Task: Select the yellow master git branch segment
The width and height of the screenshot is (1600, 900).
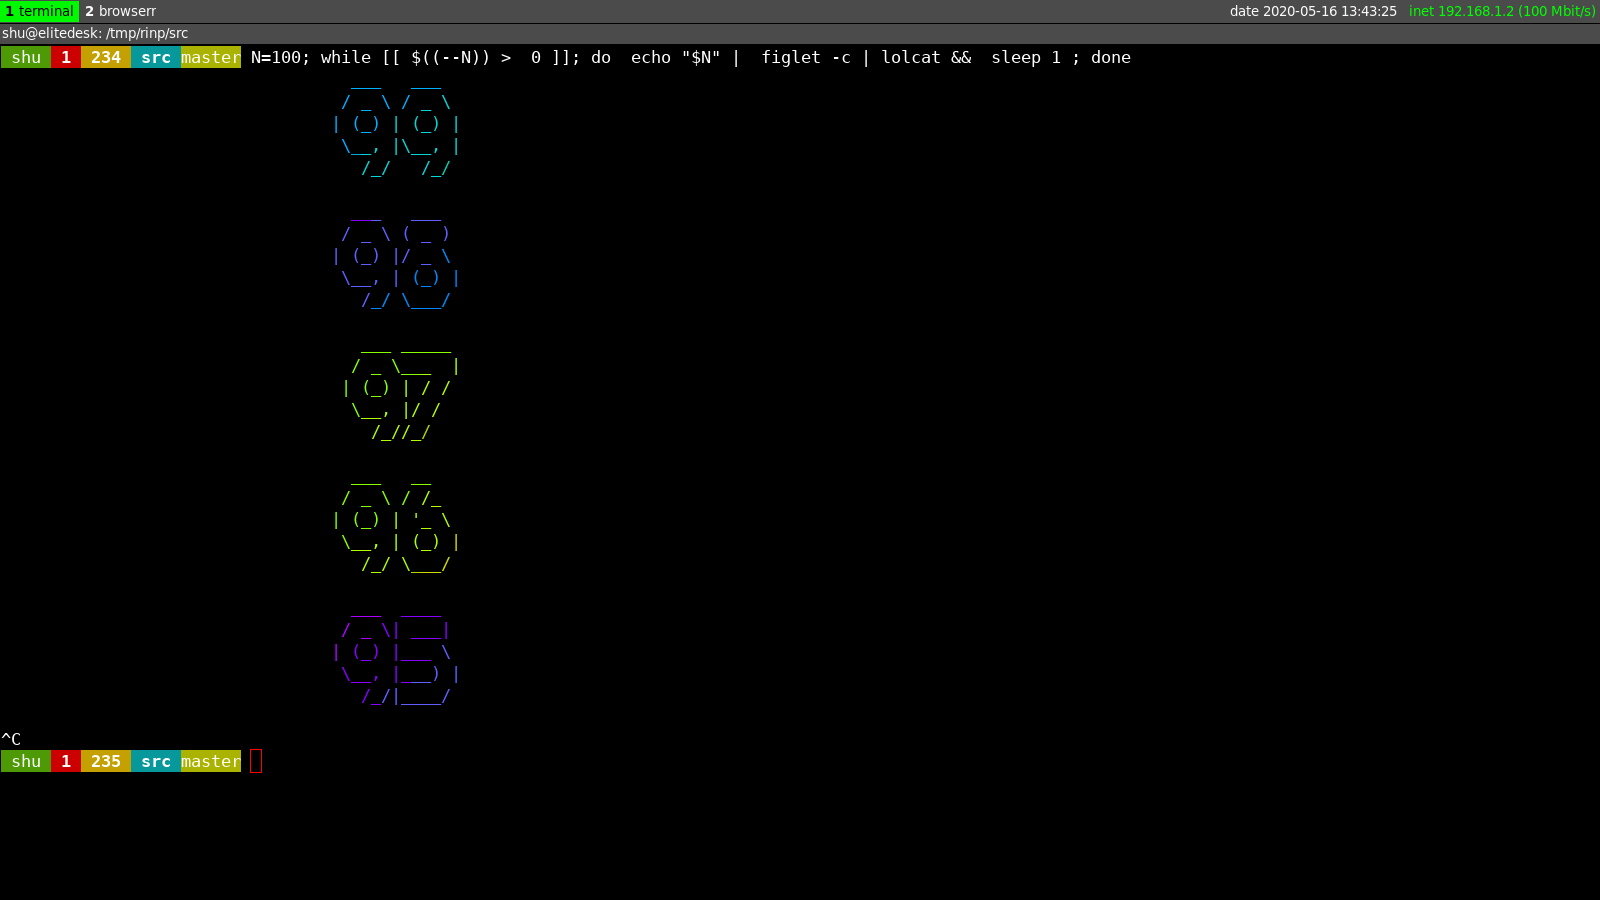Action: 209,57
